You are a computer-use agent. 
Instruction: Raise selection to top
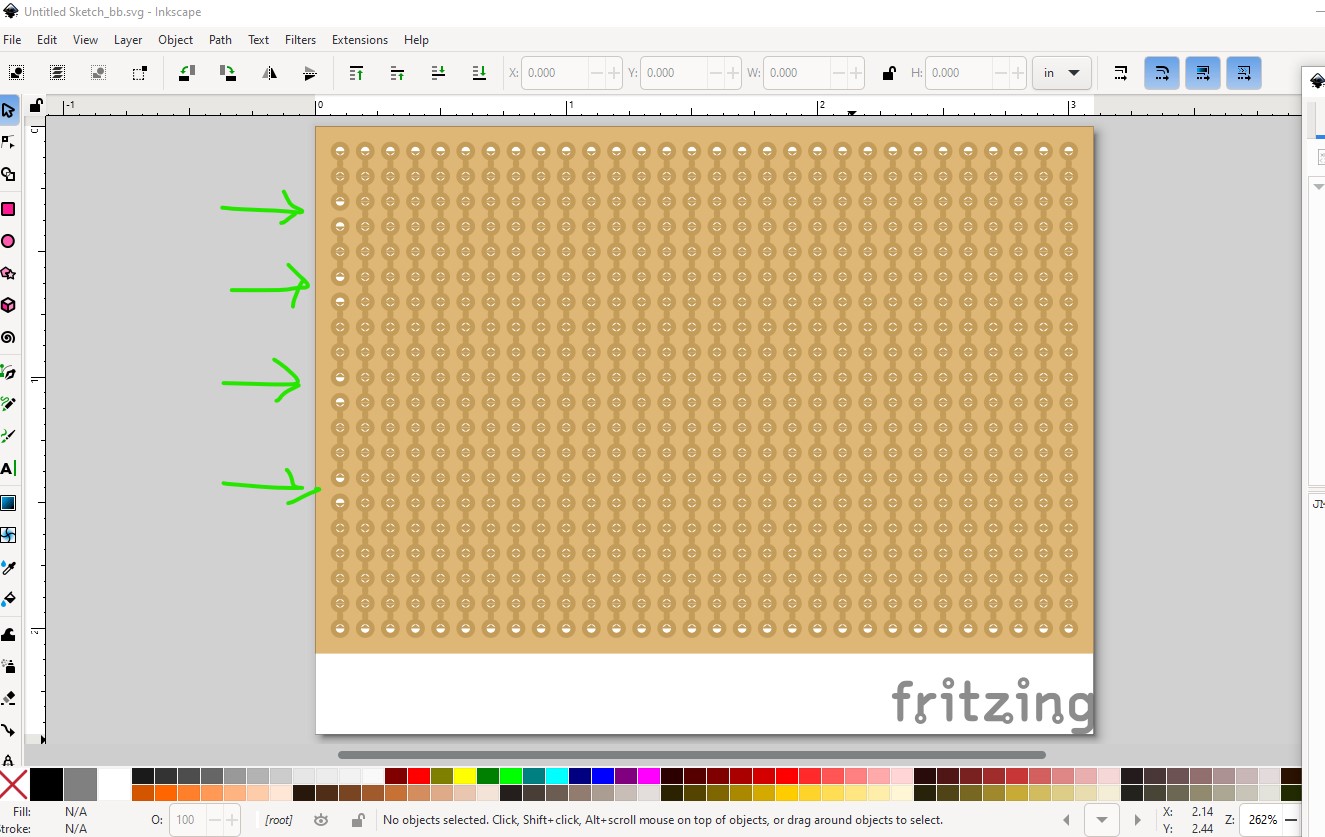[x=356, y=73]
